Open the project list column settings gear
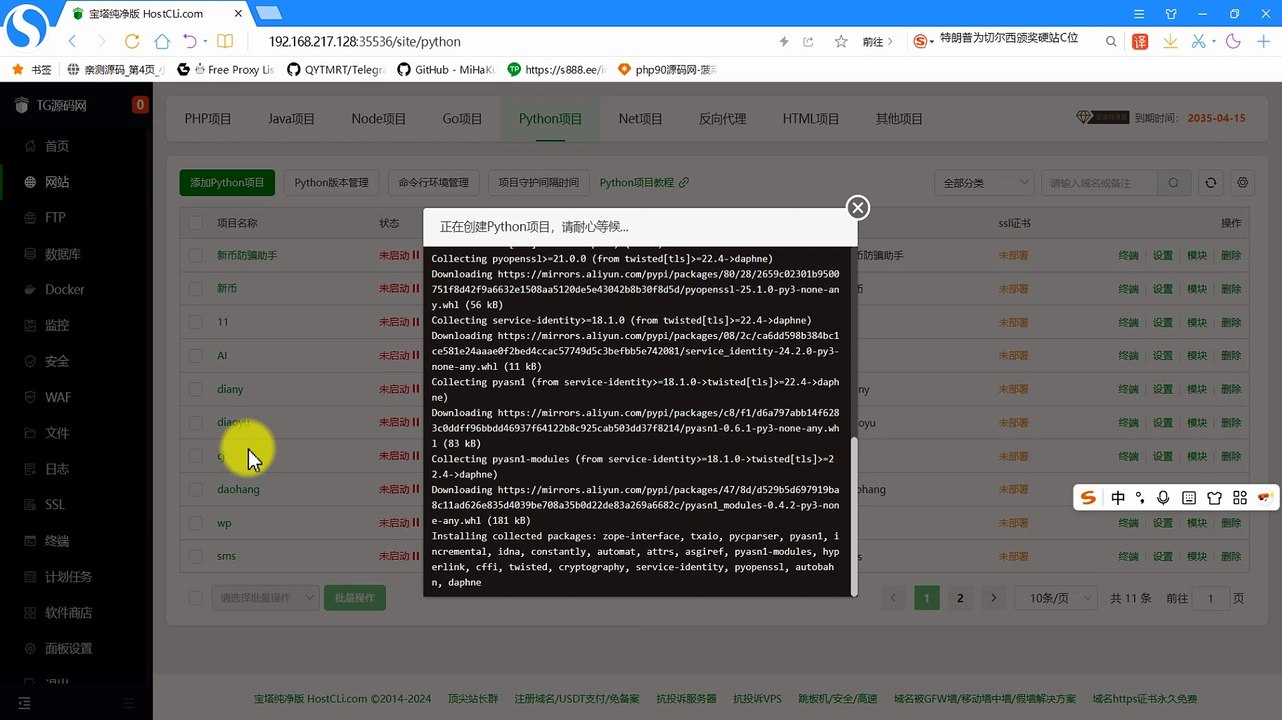The image size is (1282, 720). (x=1243, y=183)
